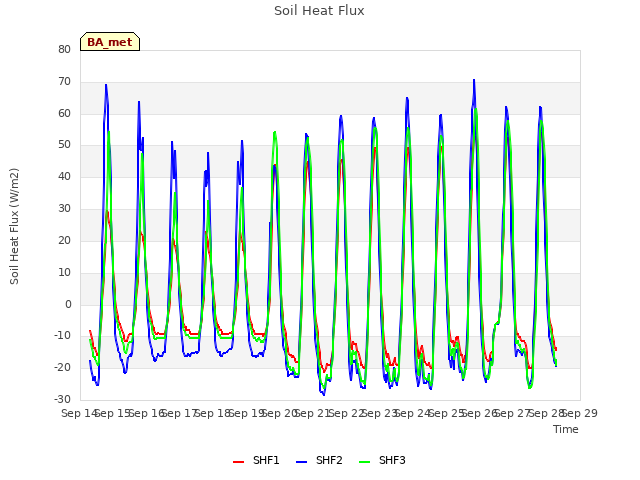Click the green SHF3 peak on Sep 19
640x480 pixels.
pos(275,132)
